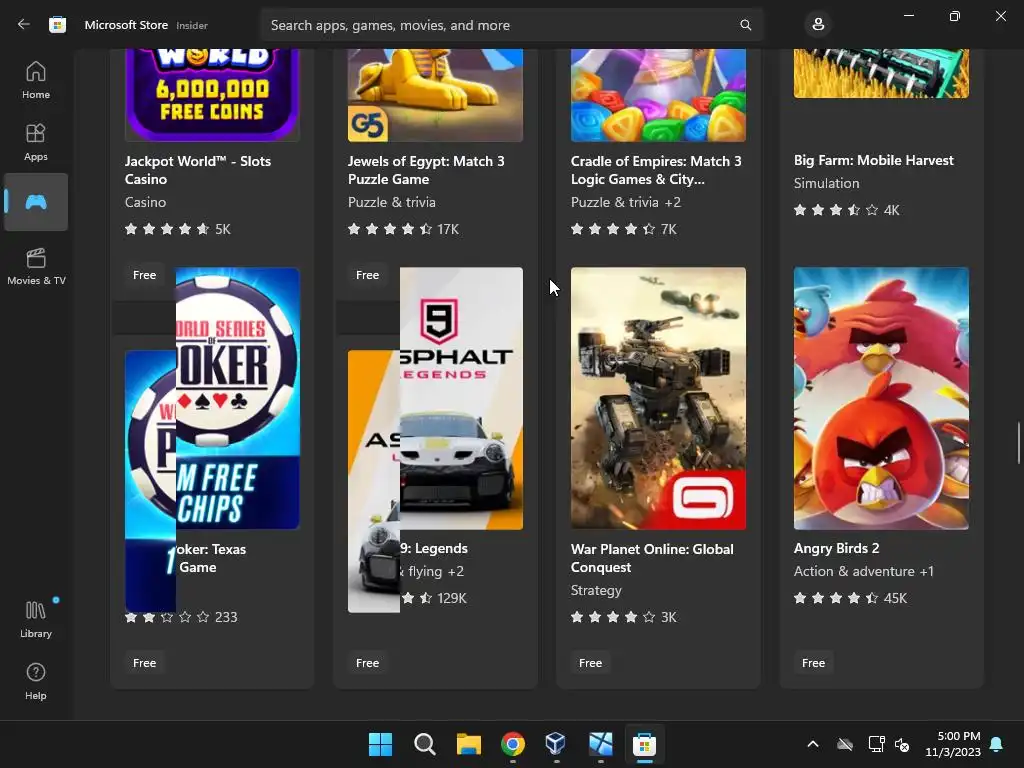This screenshot has height=768, width=1024.
Task: Click Microsoft Store icon on taskbar
Action: pyautogui.click(x=644, y=744)
